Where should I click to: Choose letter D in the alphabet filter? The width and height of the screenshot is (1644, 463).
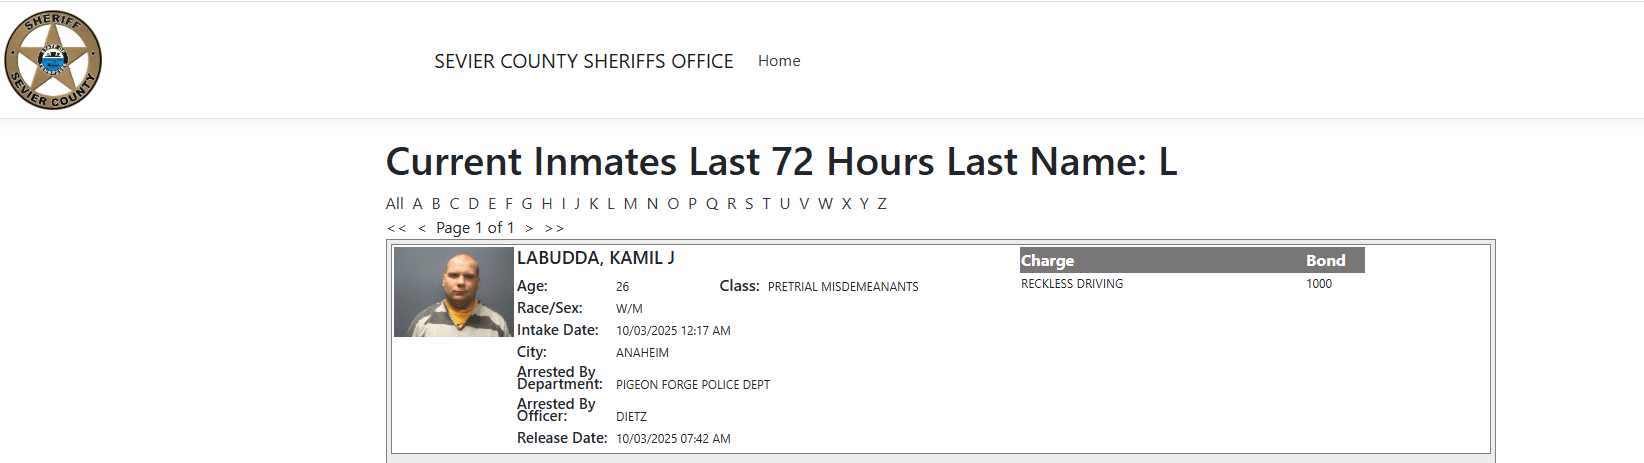pos(473,204)
